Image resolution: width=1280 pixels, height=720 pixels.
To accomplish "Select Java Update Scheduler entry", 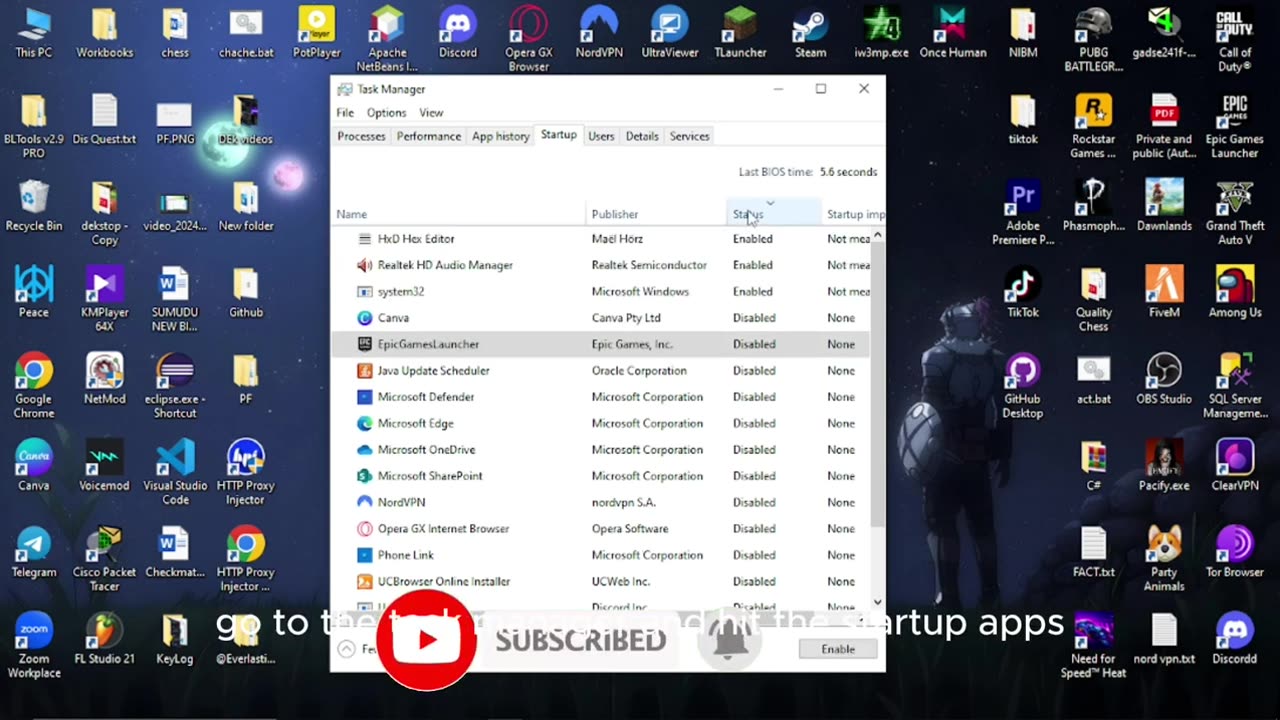I will tap(601, 370).
